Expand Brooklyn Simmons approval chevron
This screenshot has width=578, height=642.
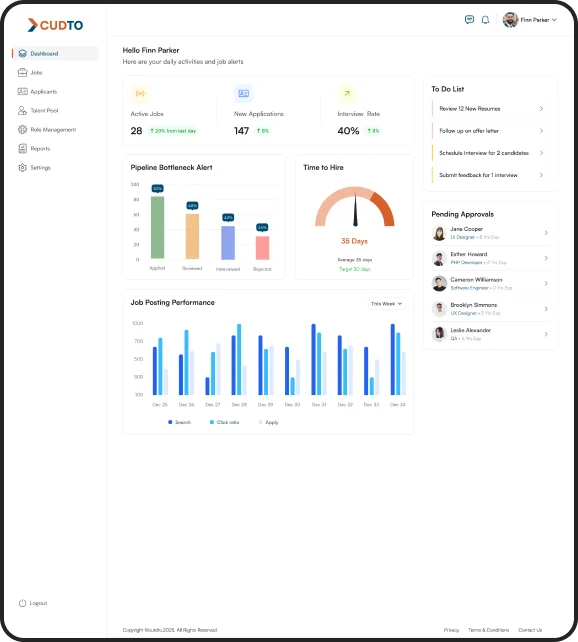546,309
